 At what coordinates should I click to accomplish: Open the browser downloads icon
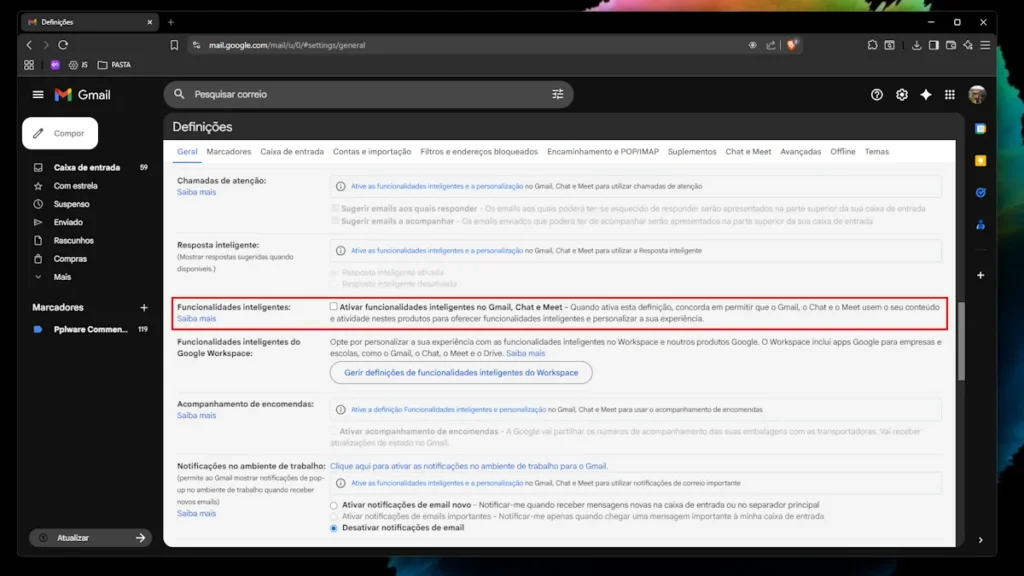point(916,45)
